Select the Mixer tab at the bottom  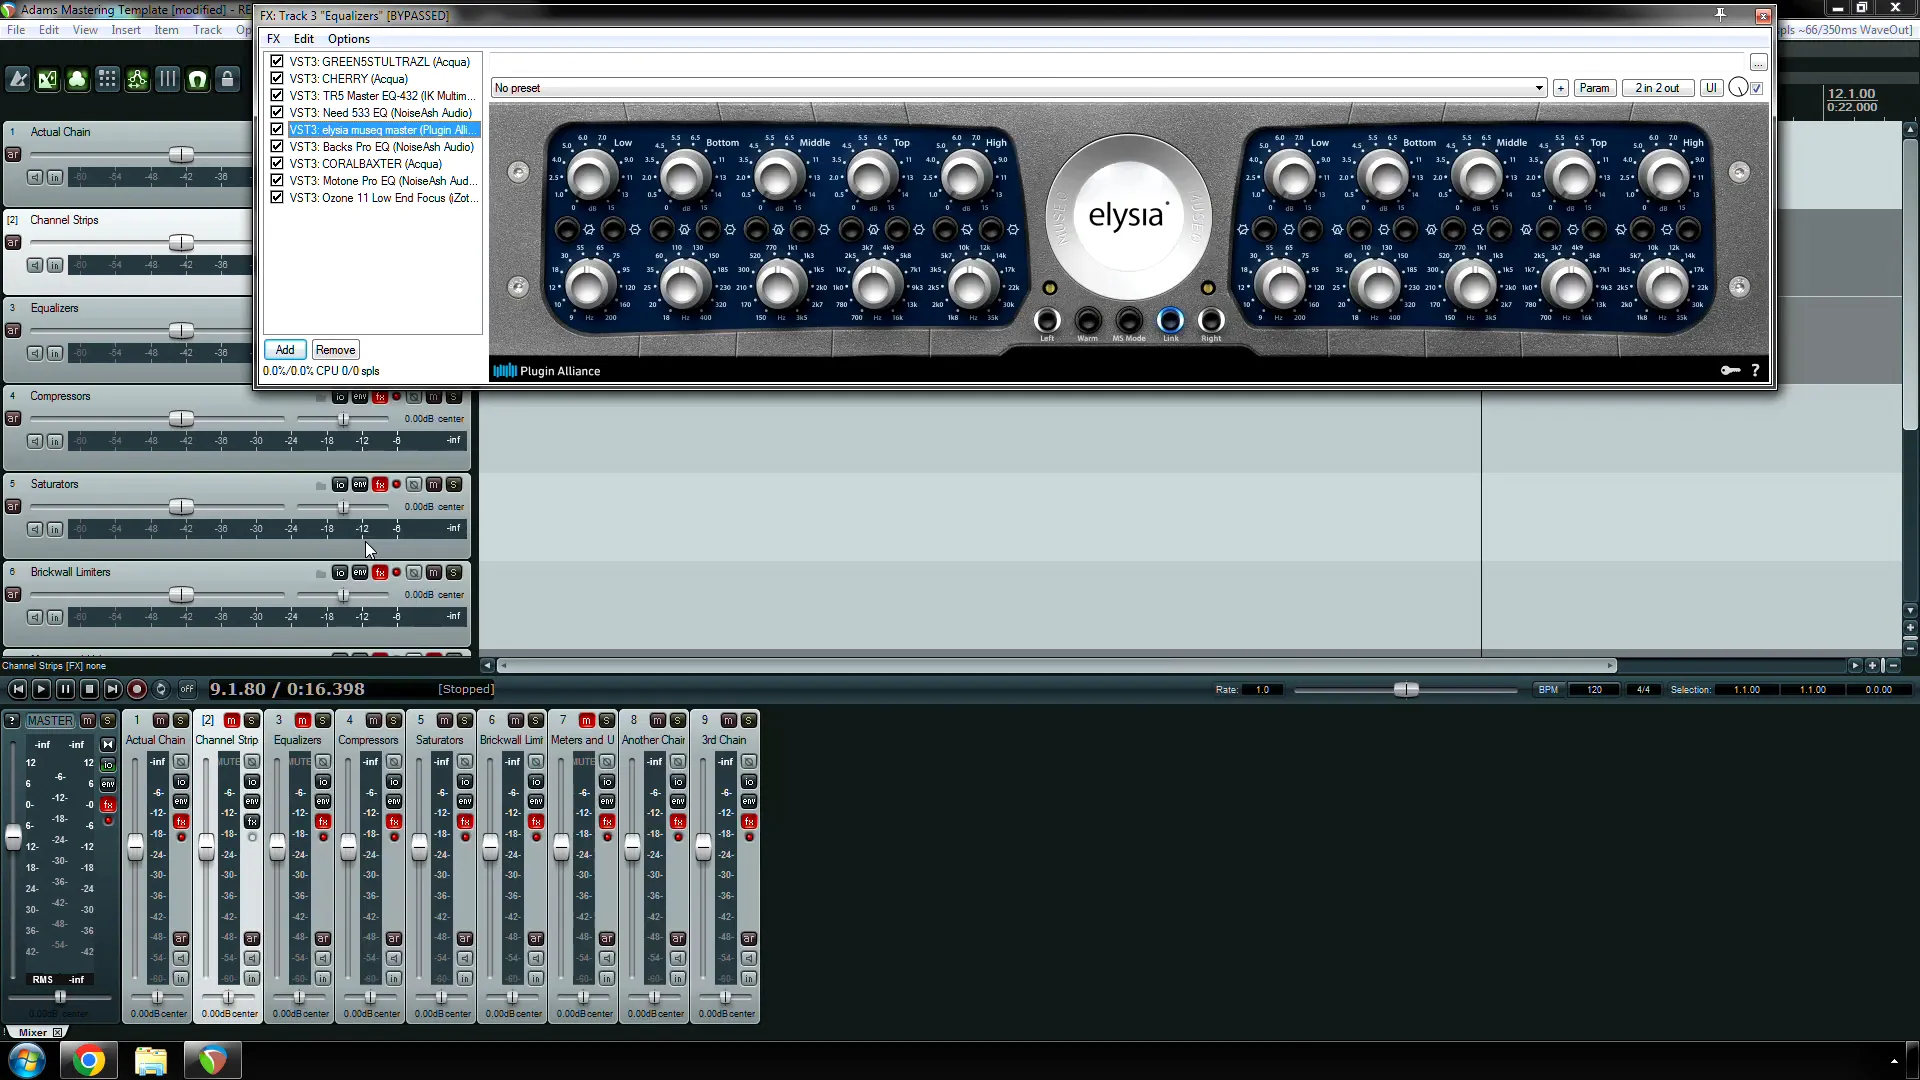click(x=33, y=1032)
